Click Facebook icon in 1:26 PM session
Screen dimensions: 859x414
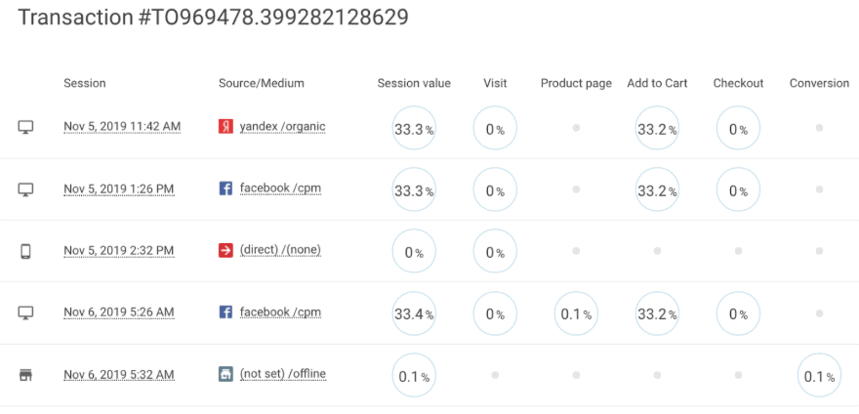coord(226,188)
